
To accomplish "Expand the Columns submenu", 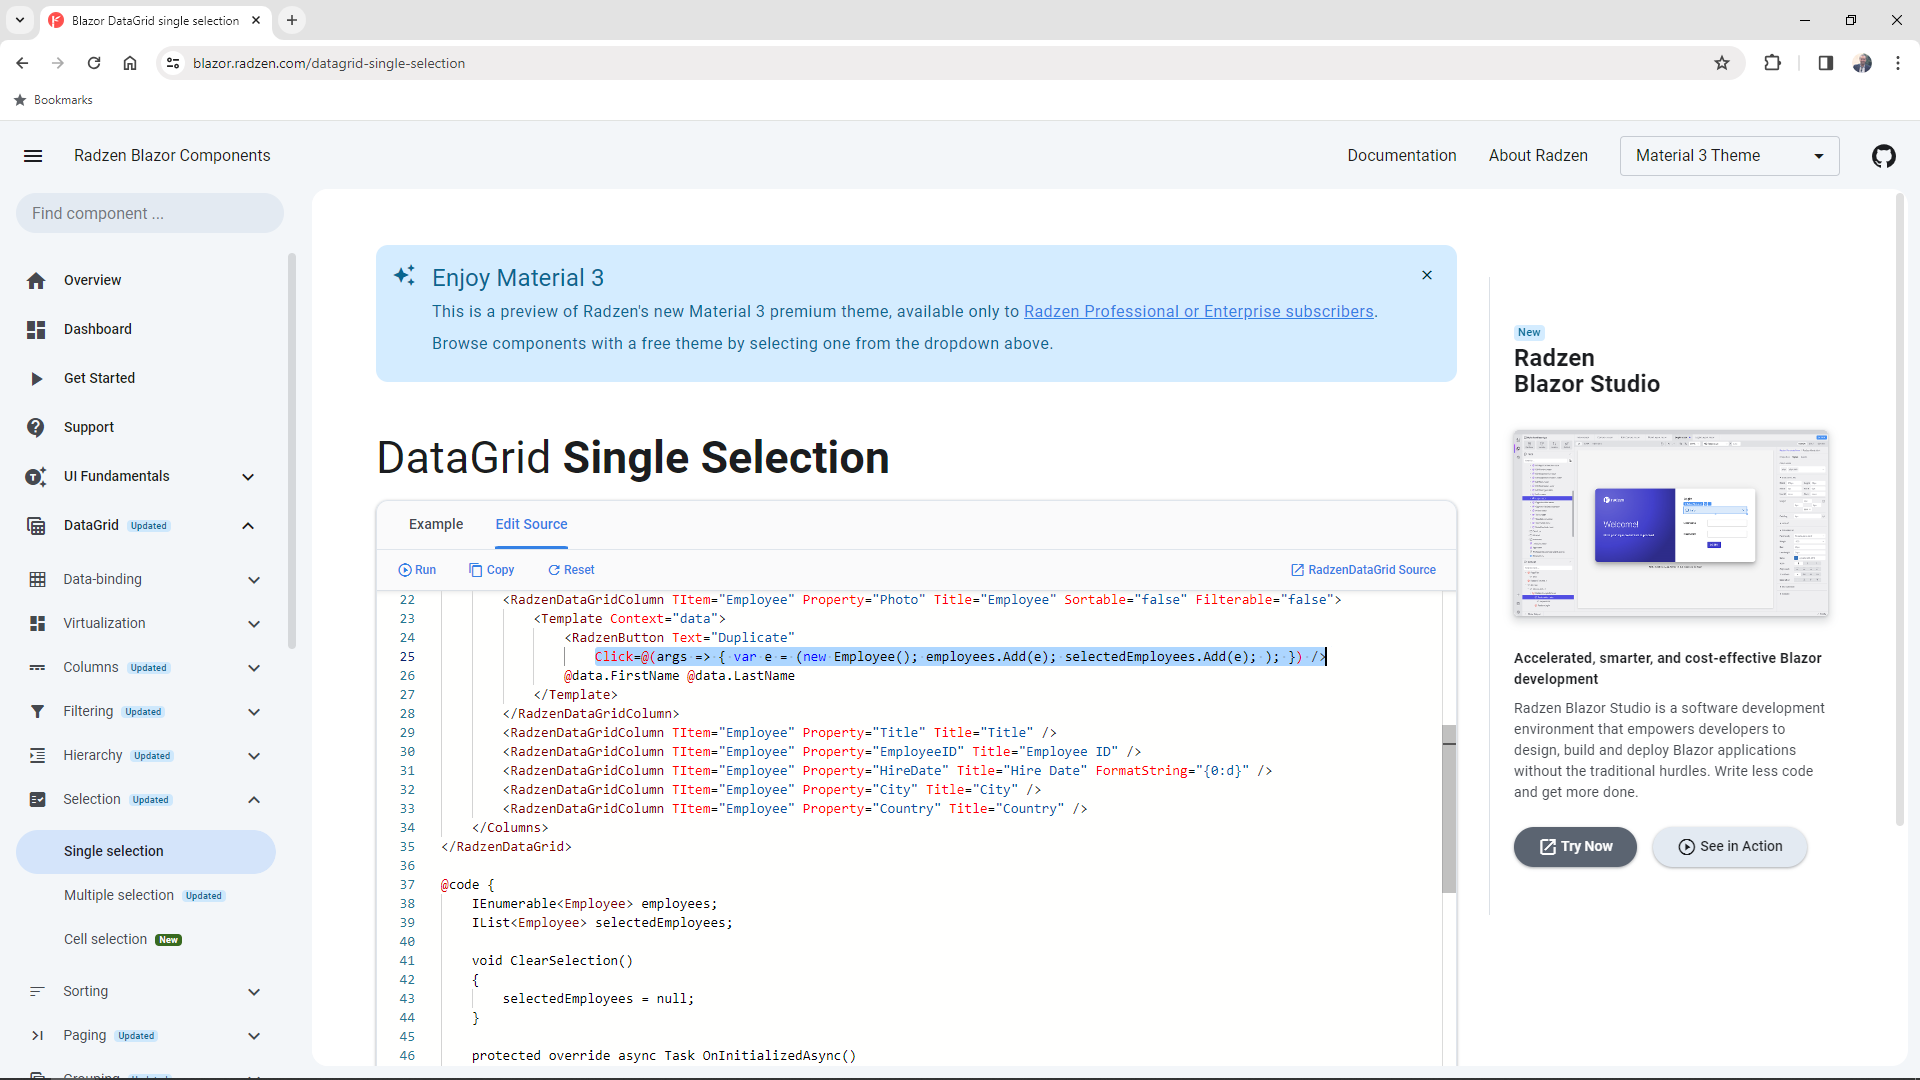I will (254, 668).
